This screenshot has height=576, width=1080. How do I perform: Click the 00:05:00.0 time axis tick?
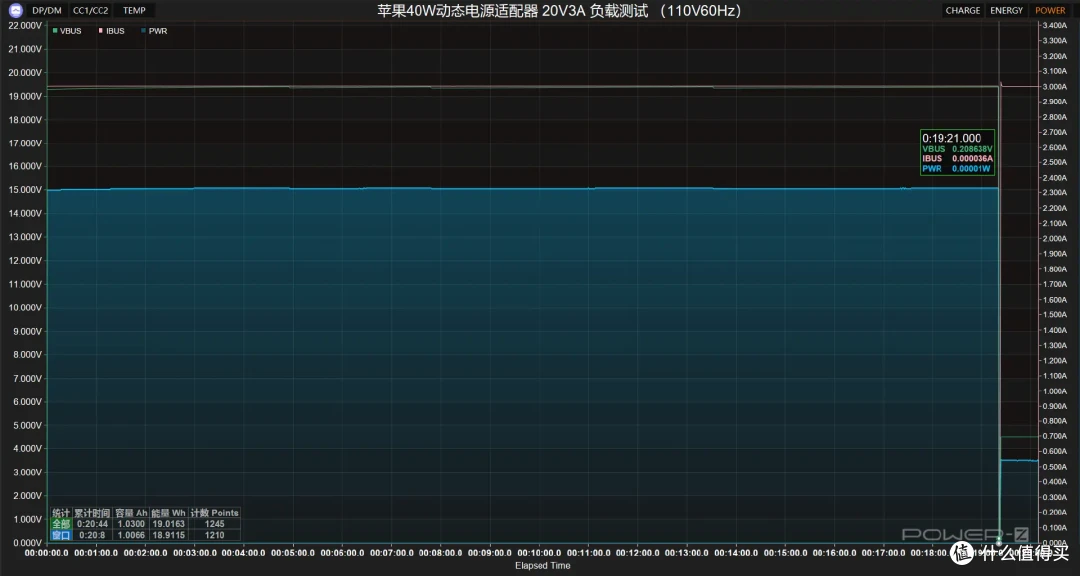point(293,553)
